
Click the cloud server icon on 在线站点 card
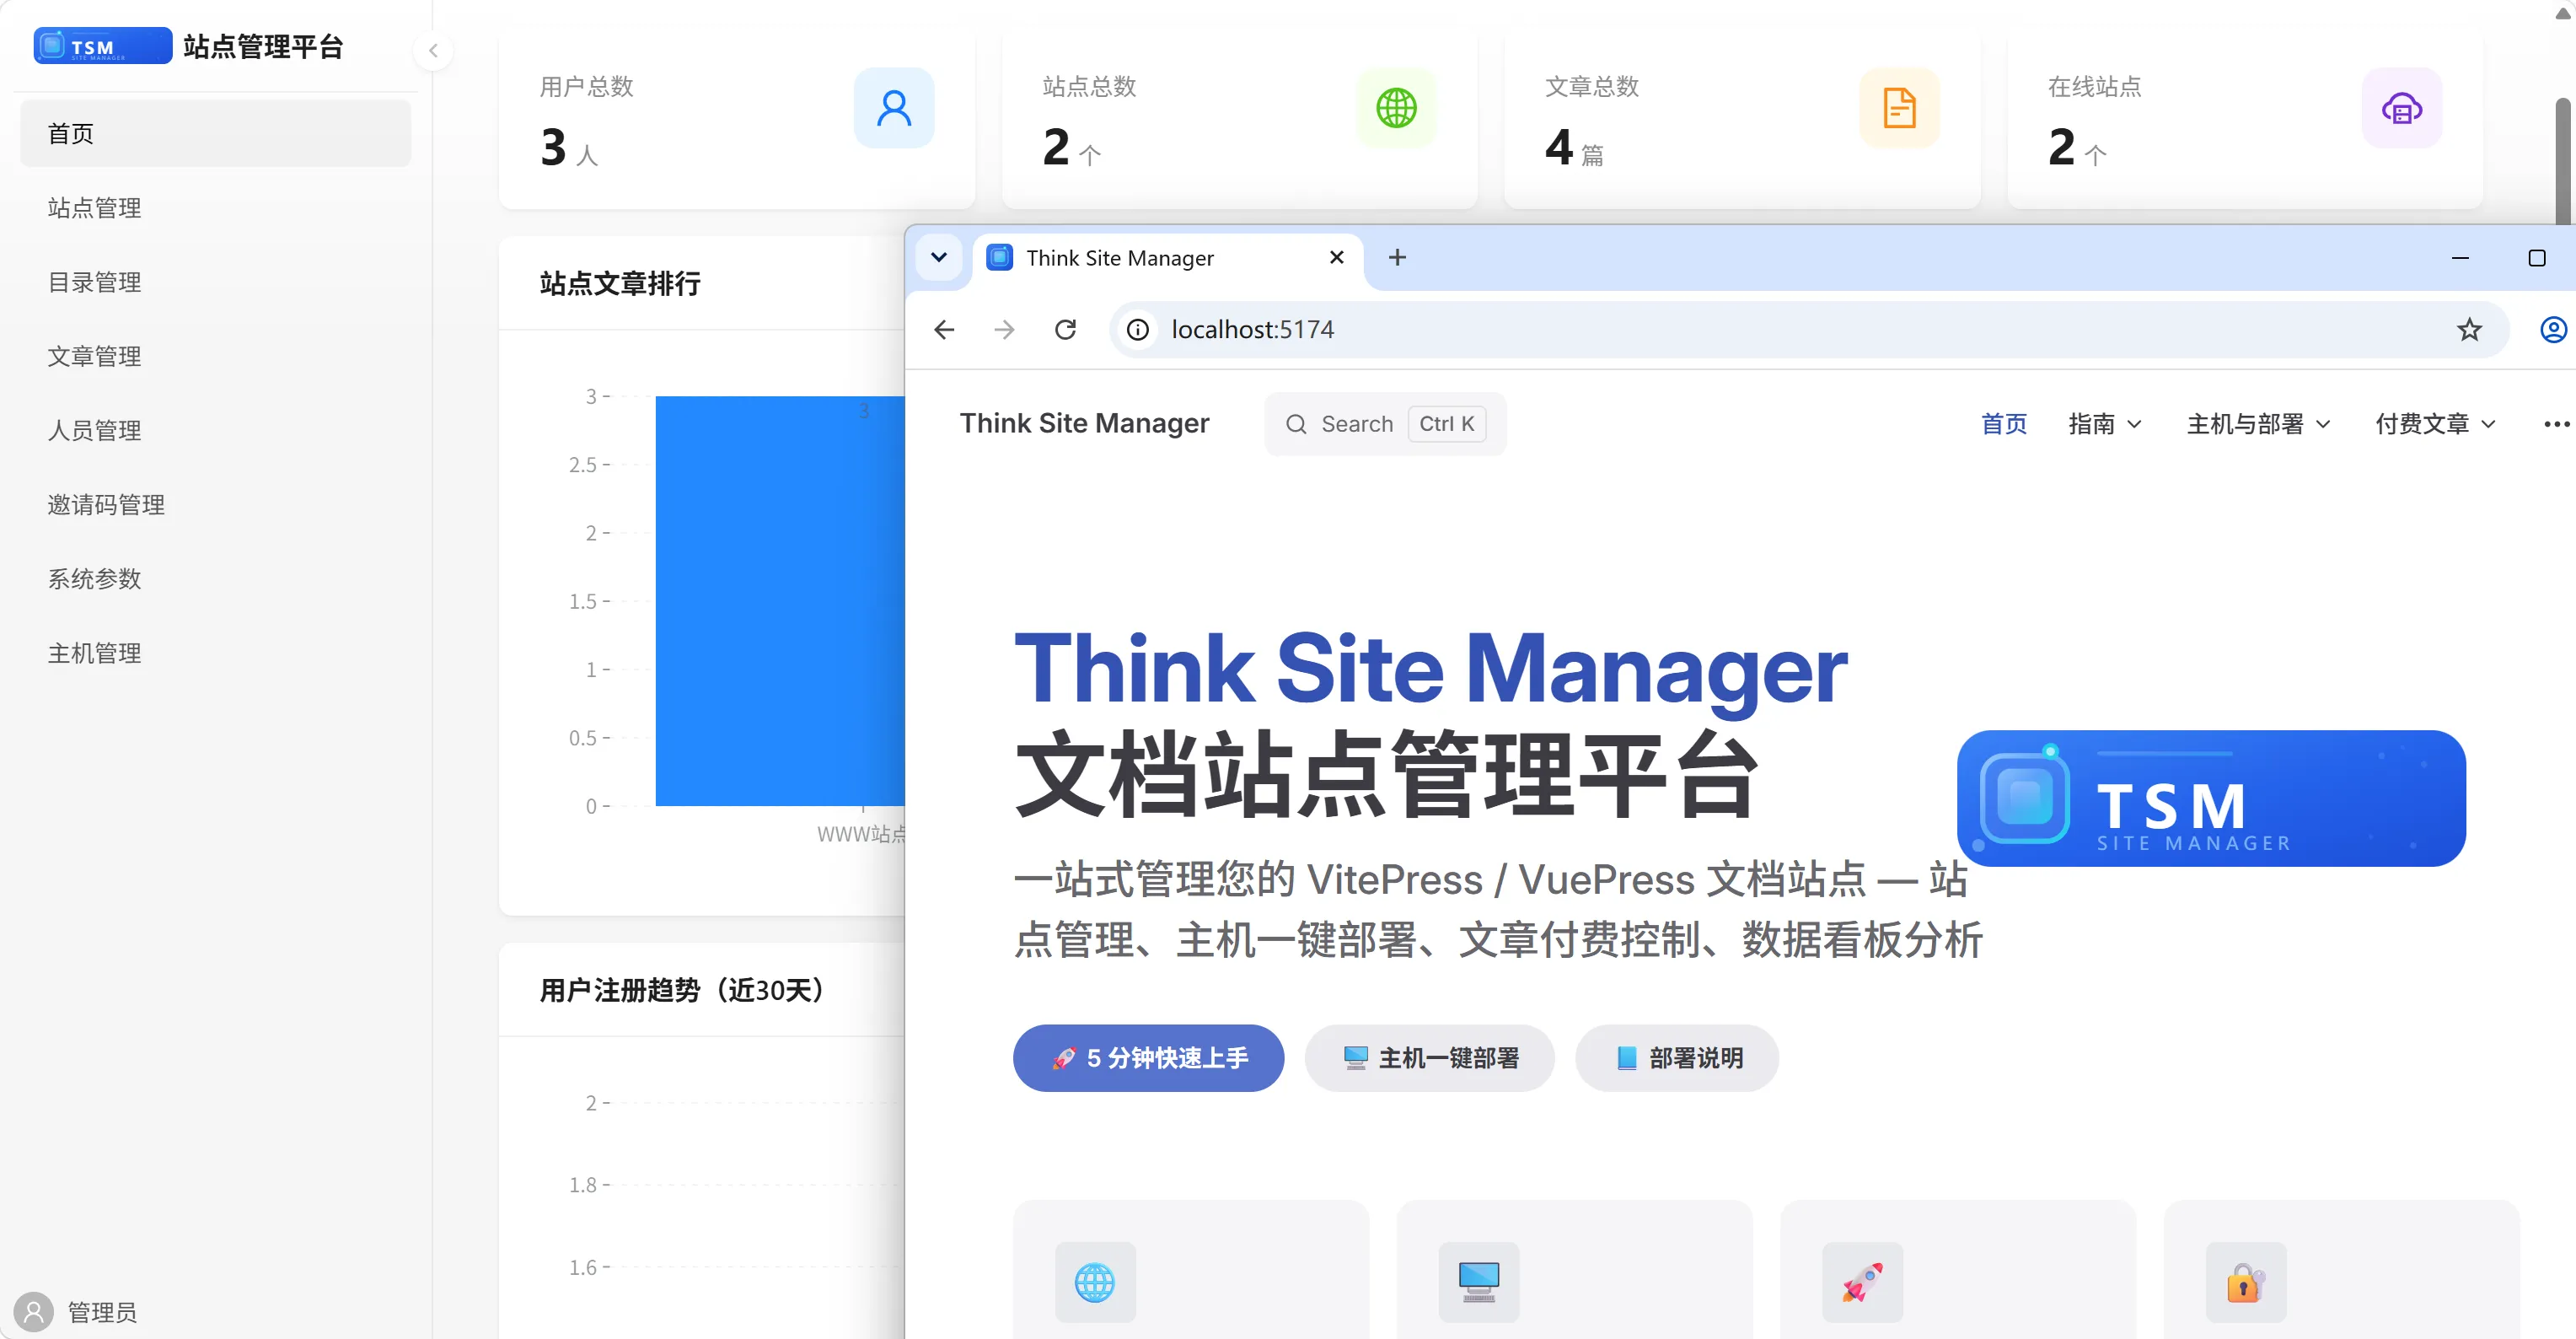pyautogui.click(x=2401, y=108)
